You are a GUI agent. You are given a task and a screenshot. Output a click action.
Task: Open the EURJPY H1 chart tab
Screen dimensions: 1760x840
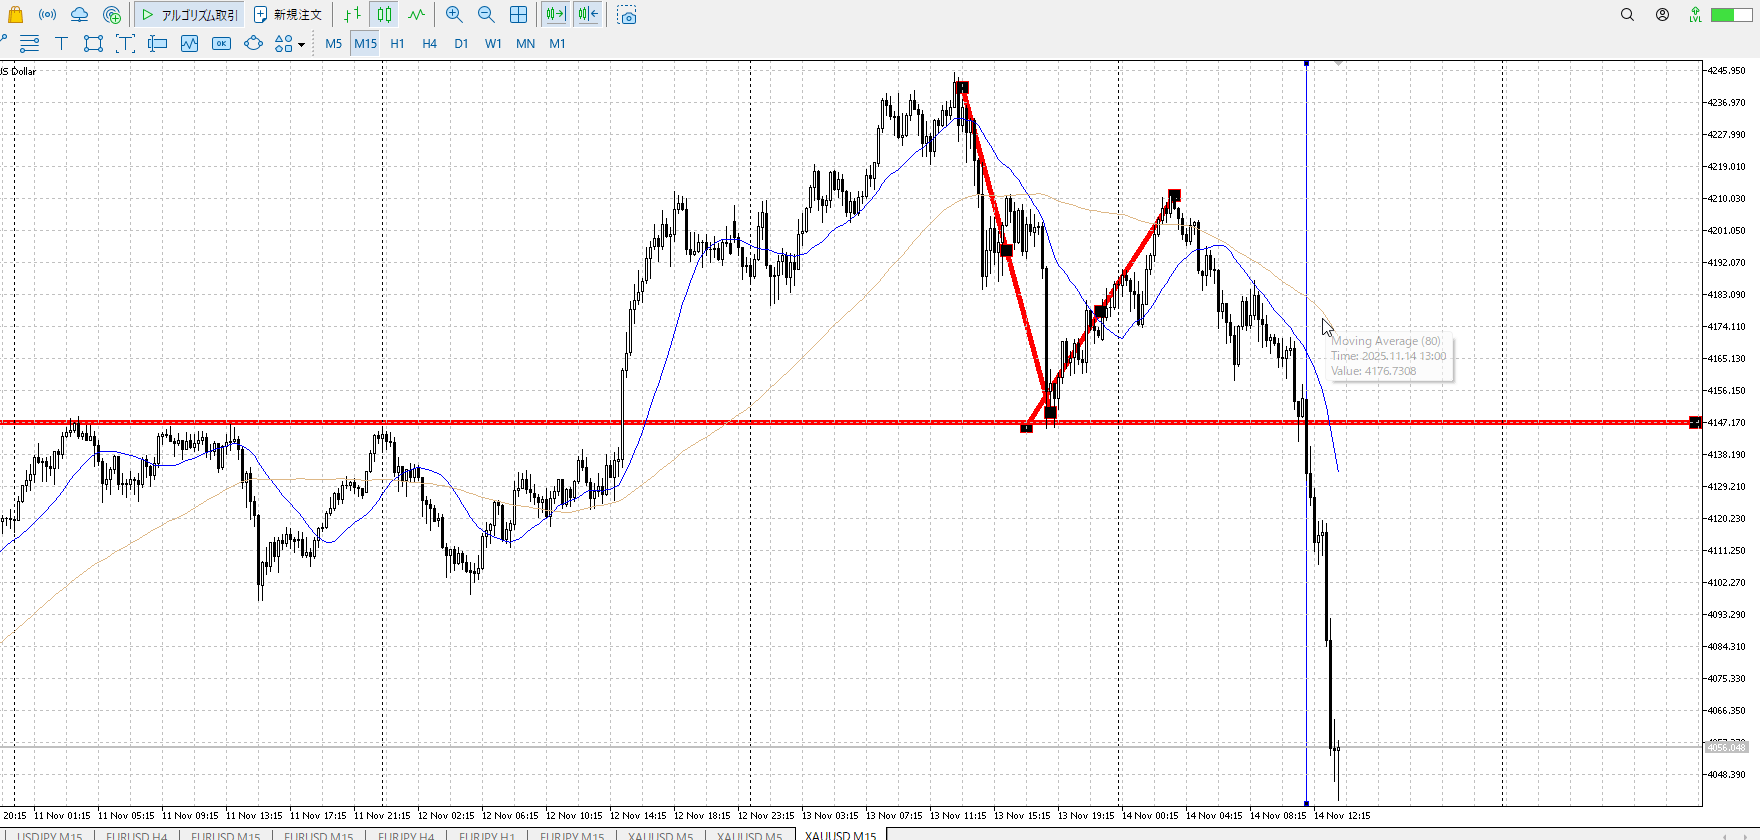coord(487,836)
